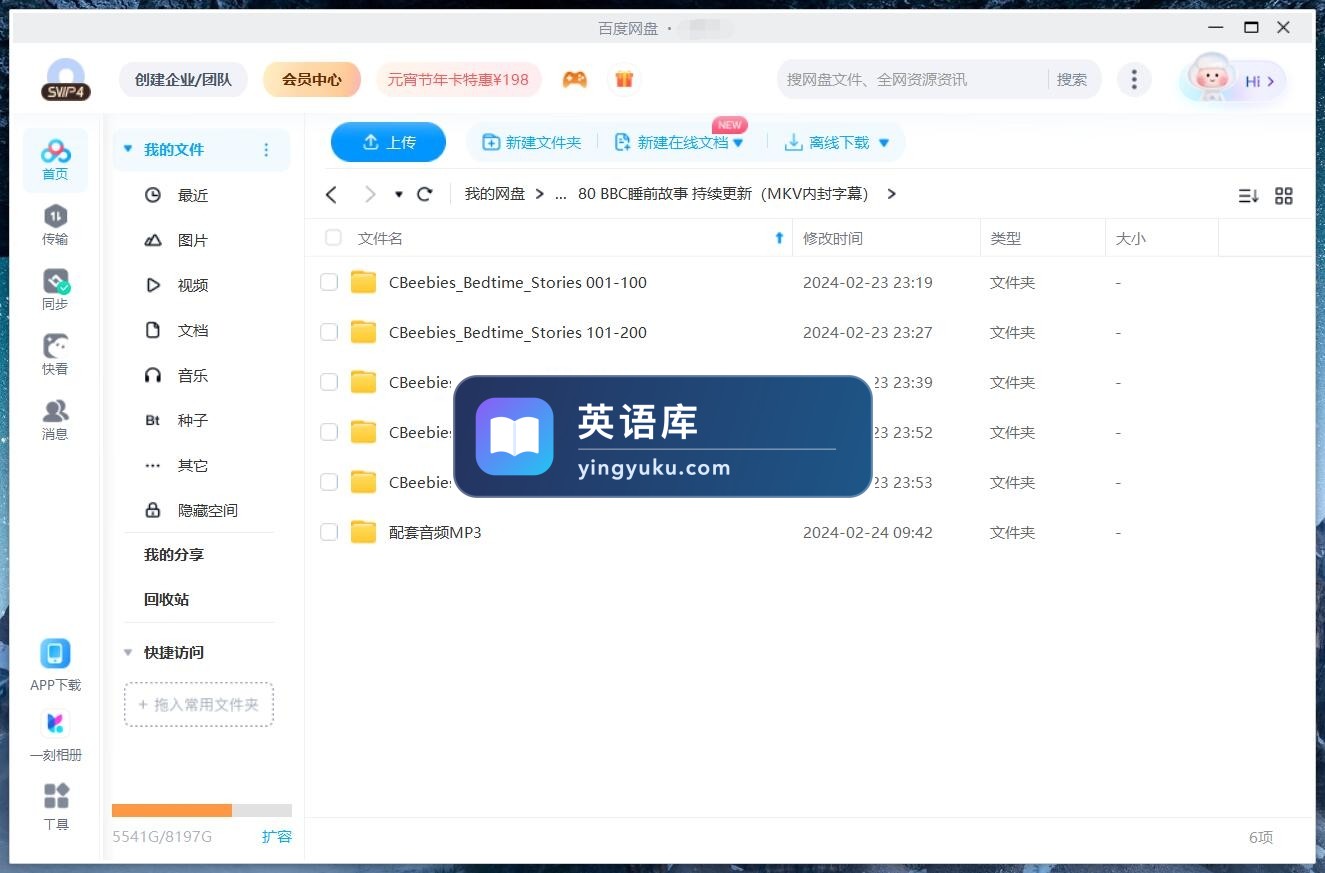This screenshot has width=1325, height=873.
Task: Click folder icon of 配套音频MP3
Action: click(363, 532)
